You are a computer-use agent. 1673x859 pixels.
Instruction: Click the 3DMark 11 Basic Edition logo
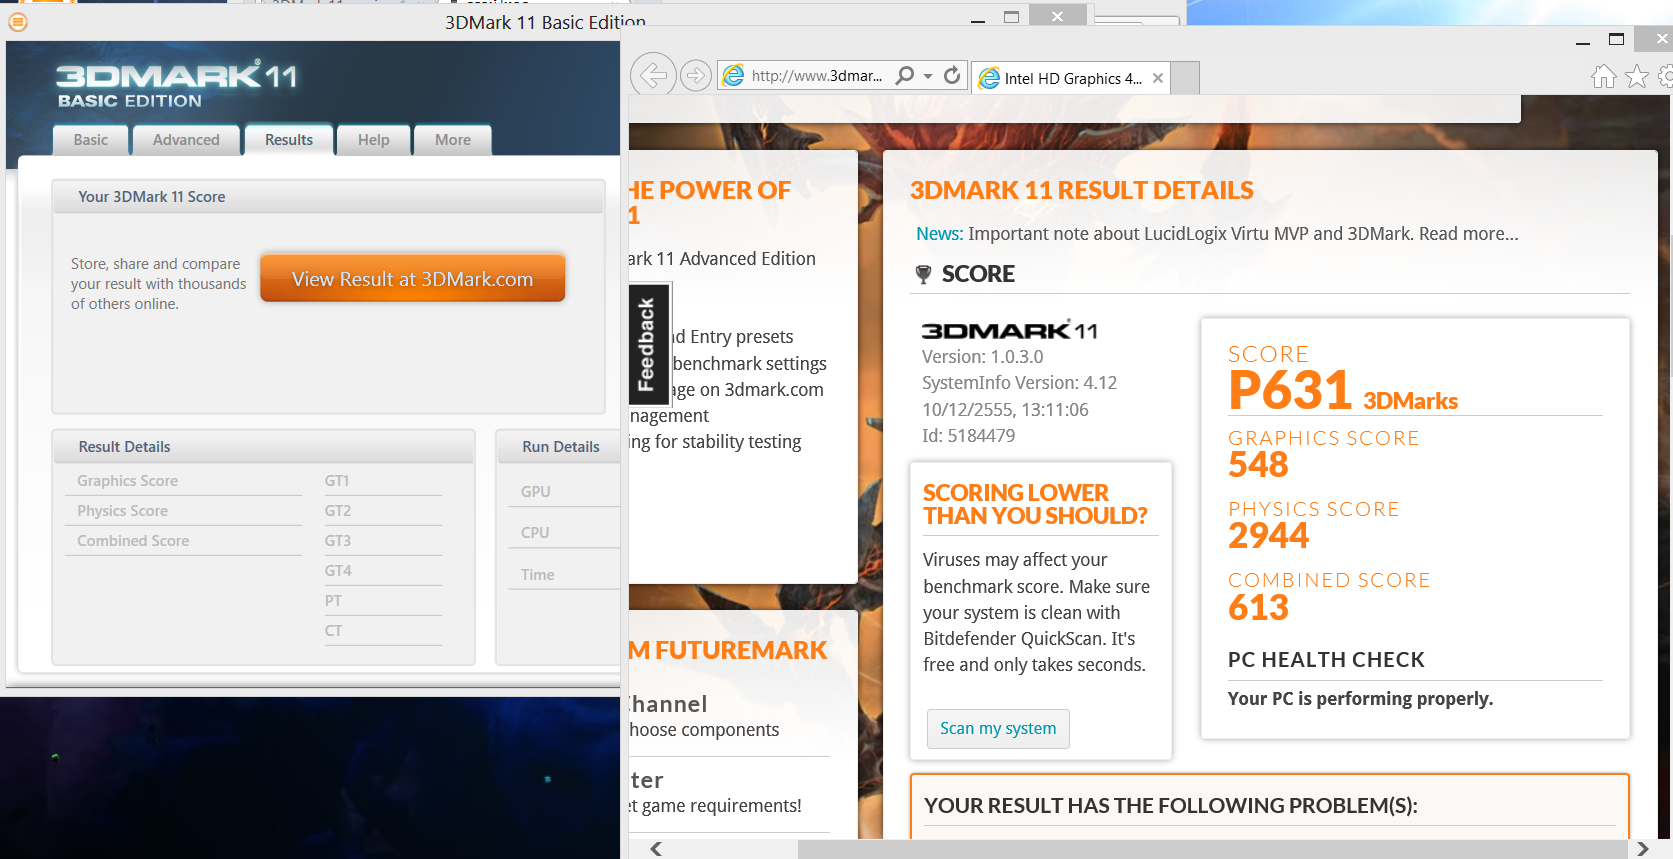pyautogui.click(x=176, y=83)
